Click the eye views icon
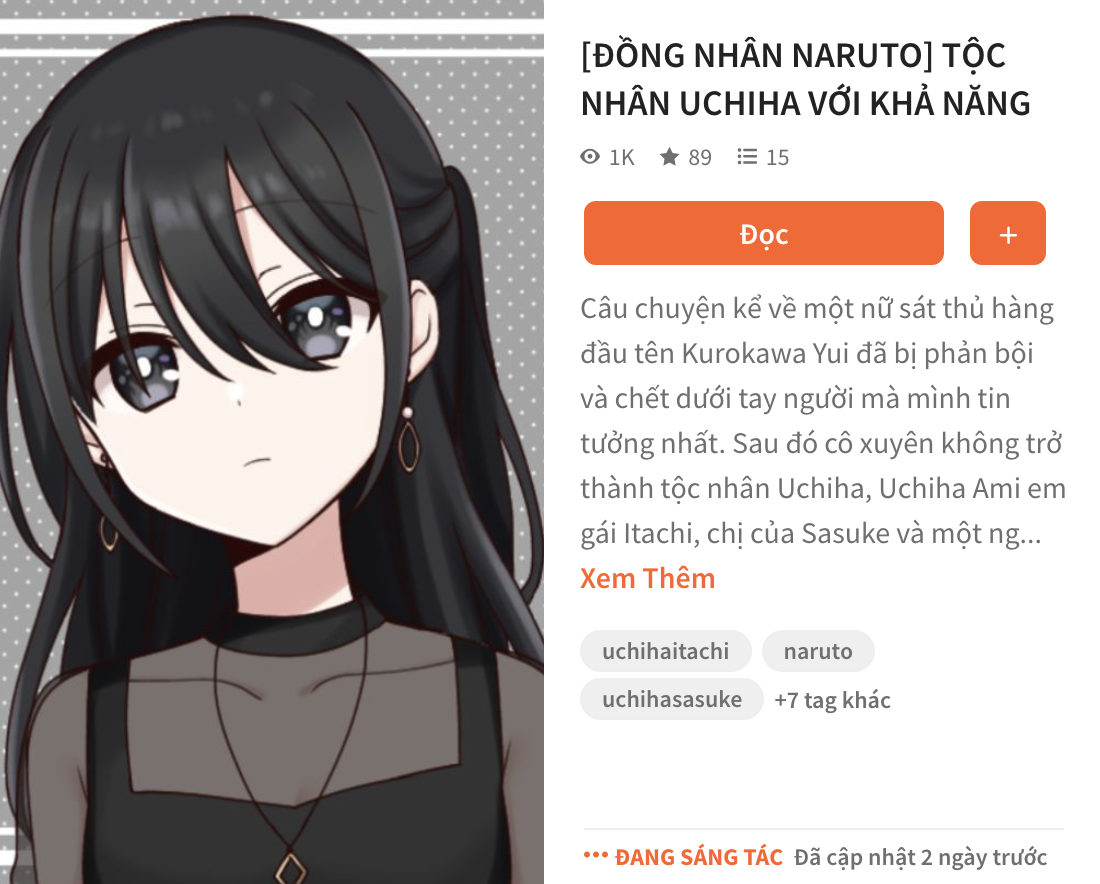This screenshot has width=1100, height=884. click(x=590, y=156)
